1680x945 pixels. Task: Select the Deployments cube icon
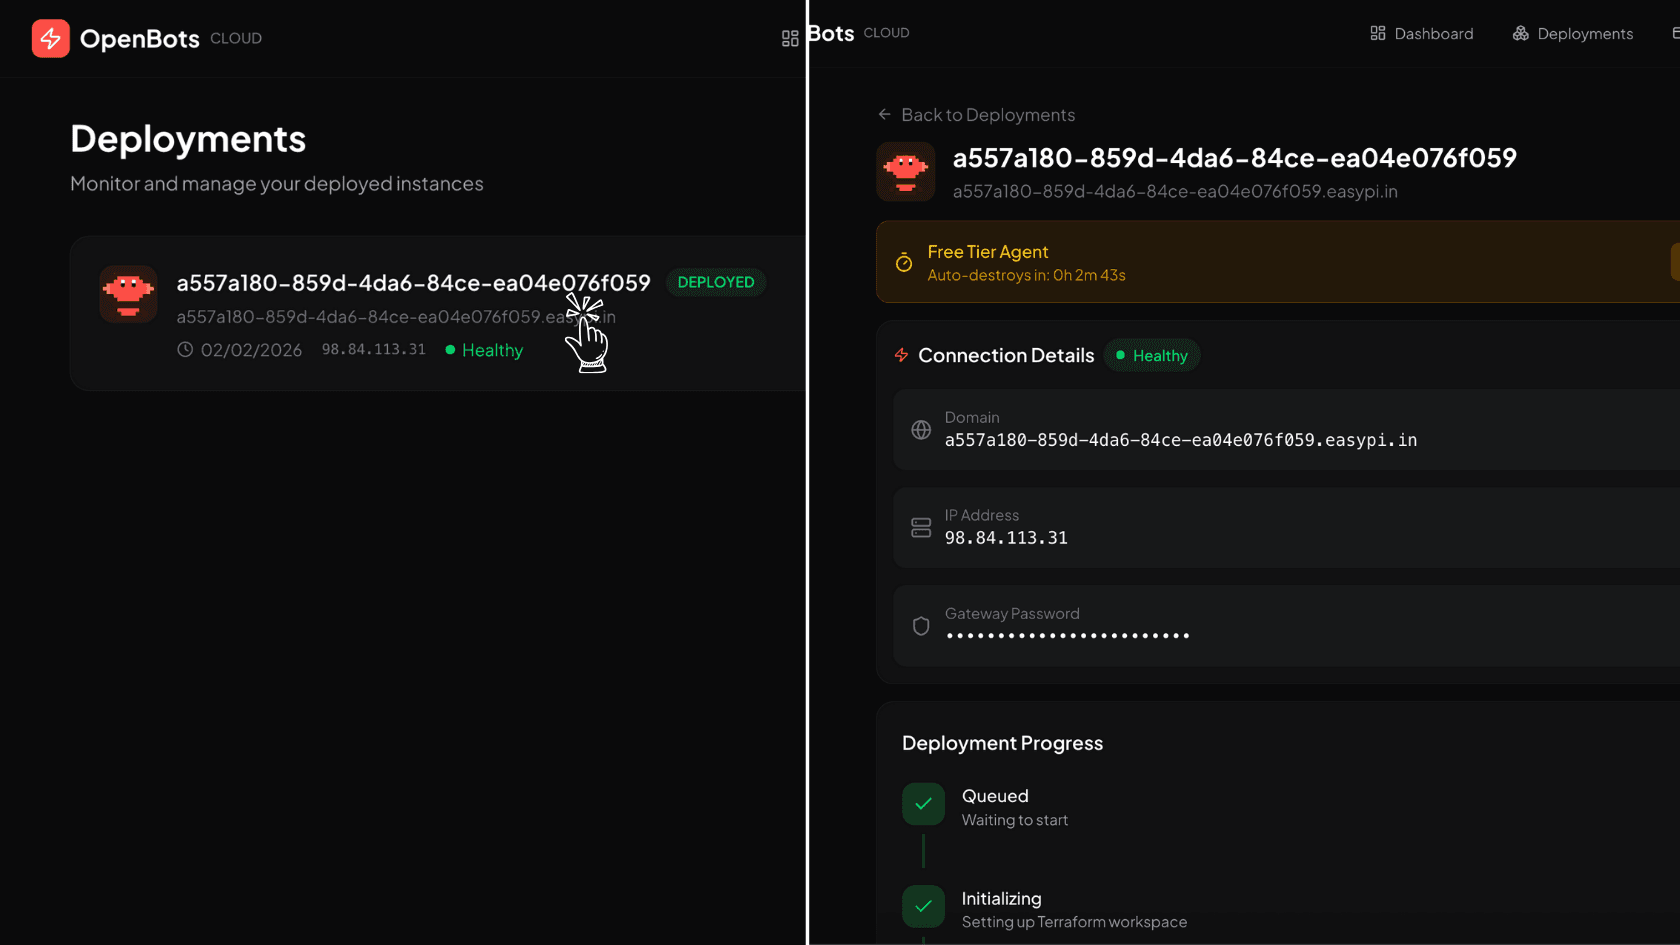click(x=1519, y=33)
